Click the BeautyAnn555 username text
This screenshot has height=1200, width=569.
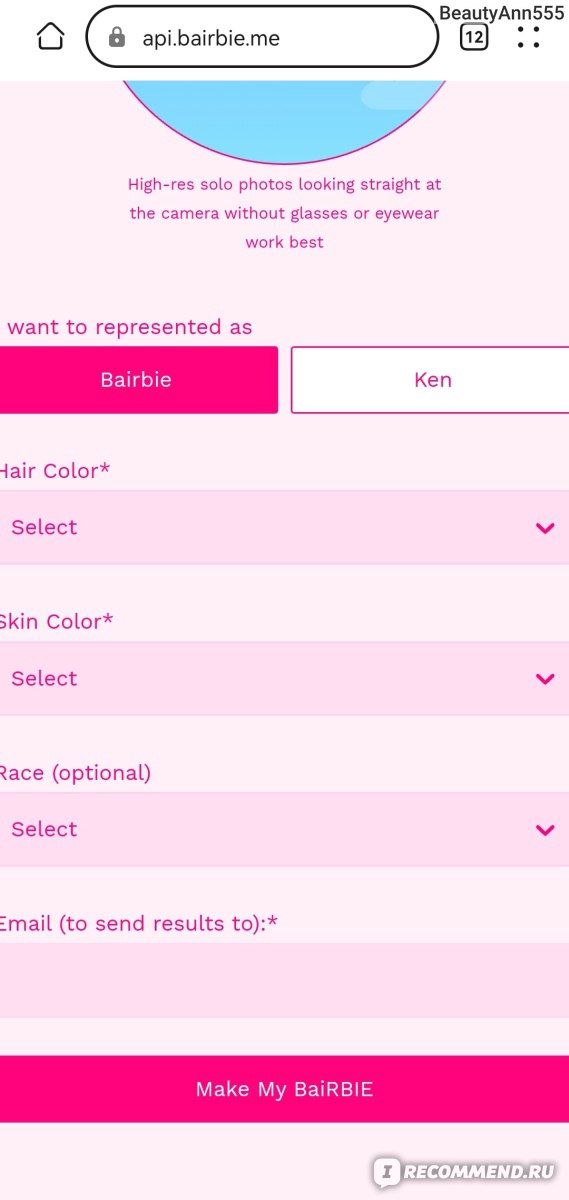(503, 12)
